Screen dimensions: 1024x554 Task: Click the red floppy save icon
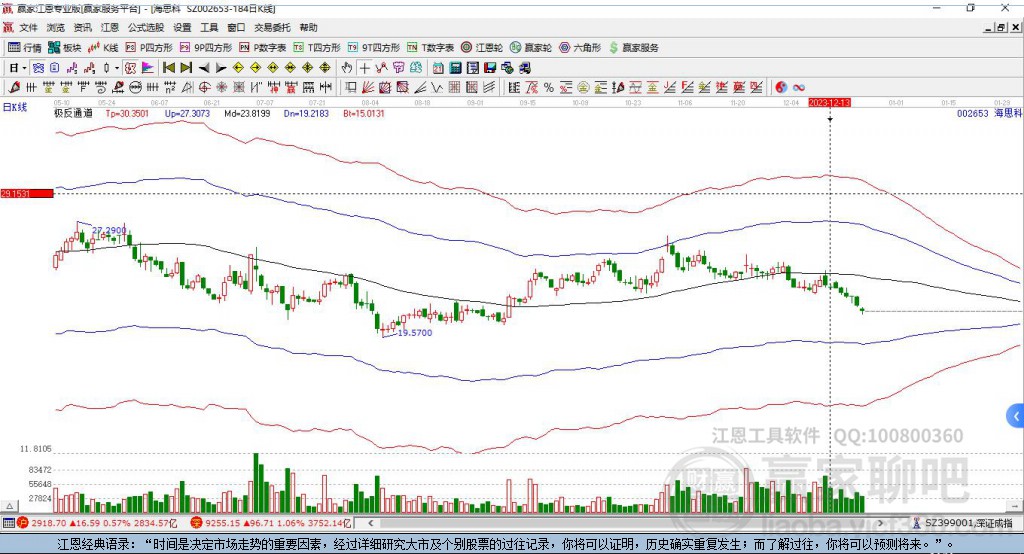click(x=490, y=68)
